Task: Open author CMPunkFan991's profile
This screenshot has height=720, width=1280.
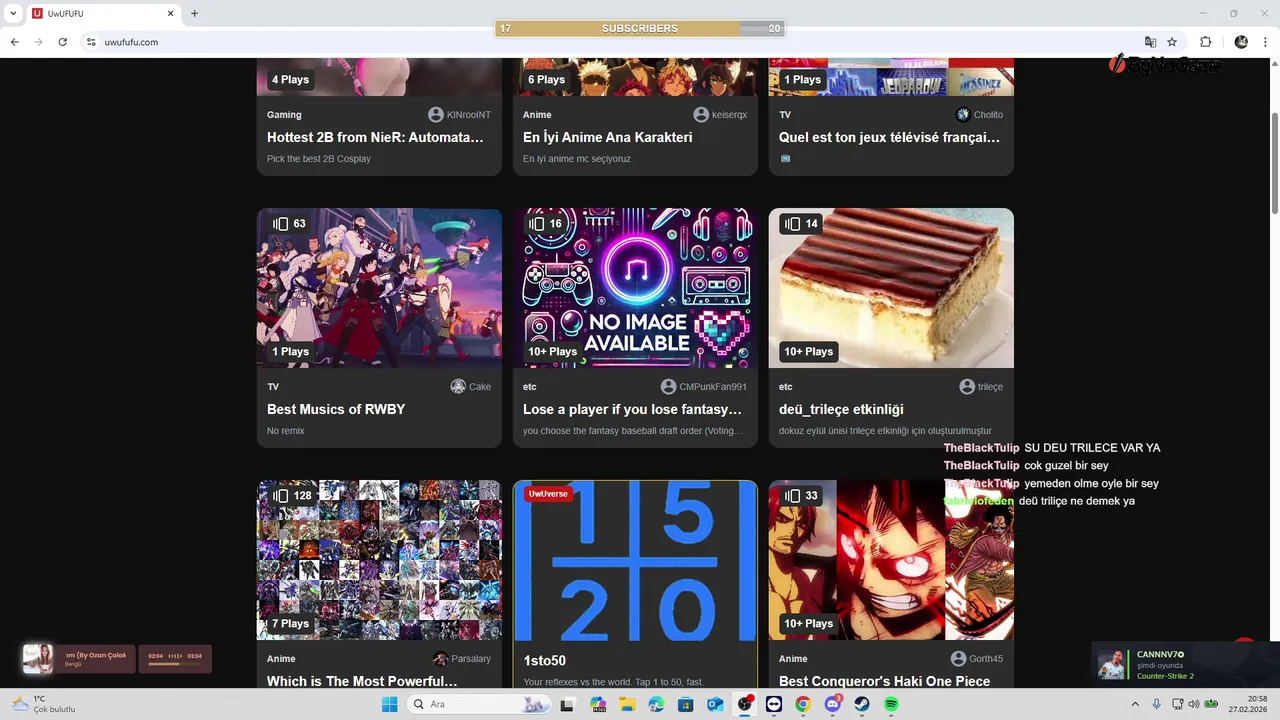Action: click(x=704, y=386)
